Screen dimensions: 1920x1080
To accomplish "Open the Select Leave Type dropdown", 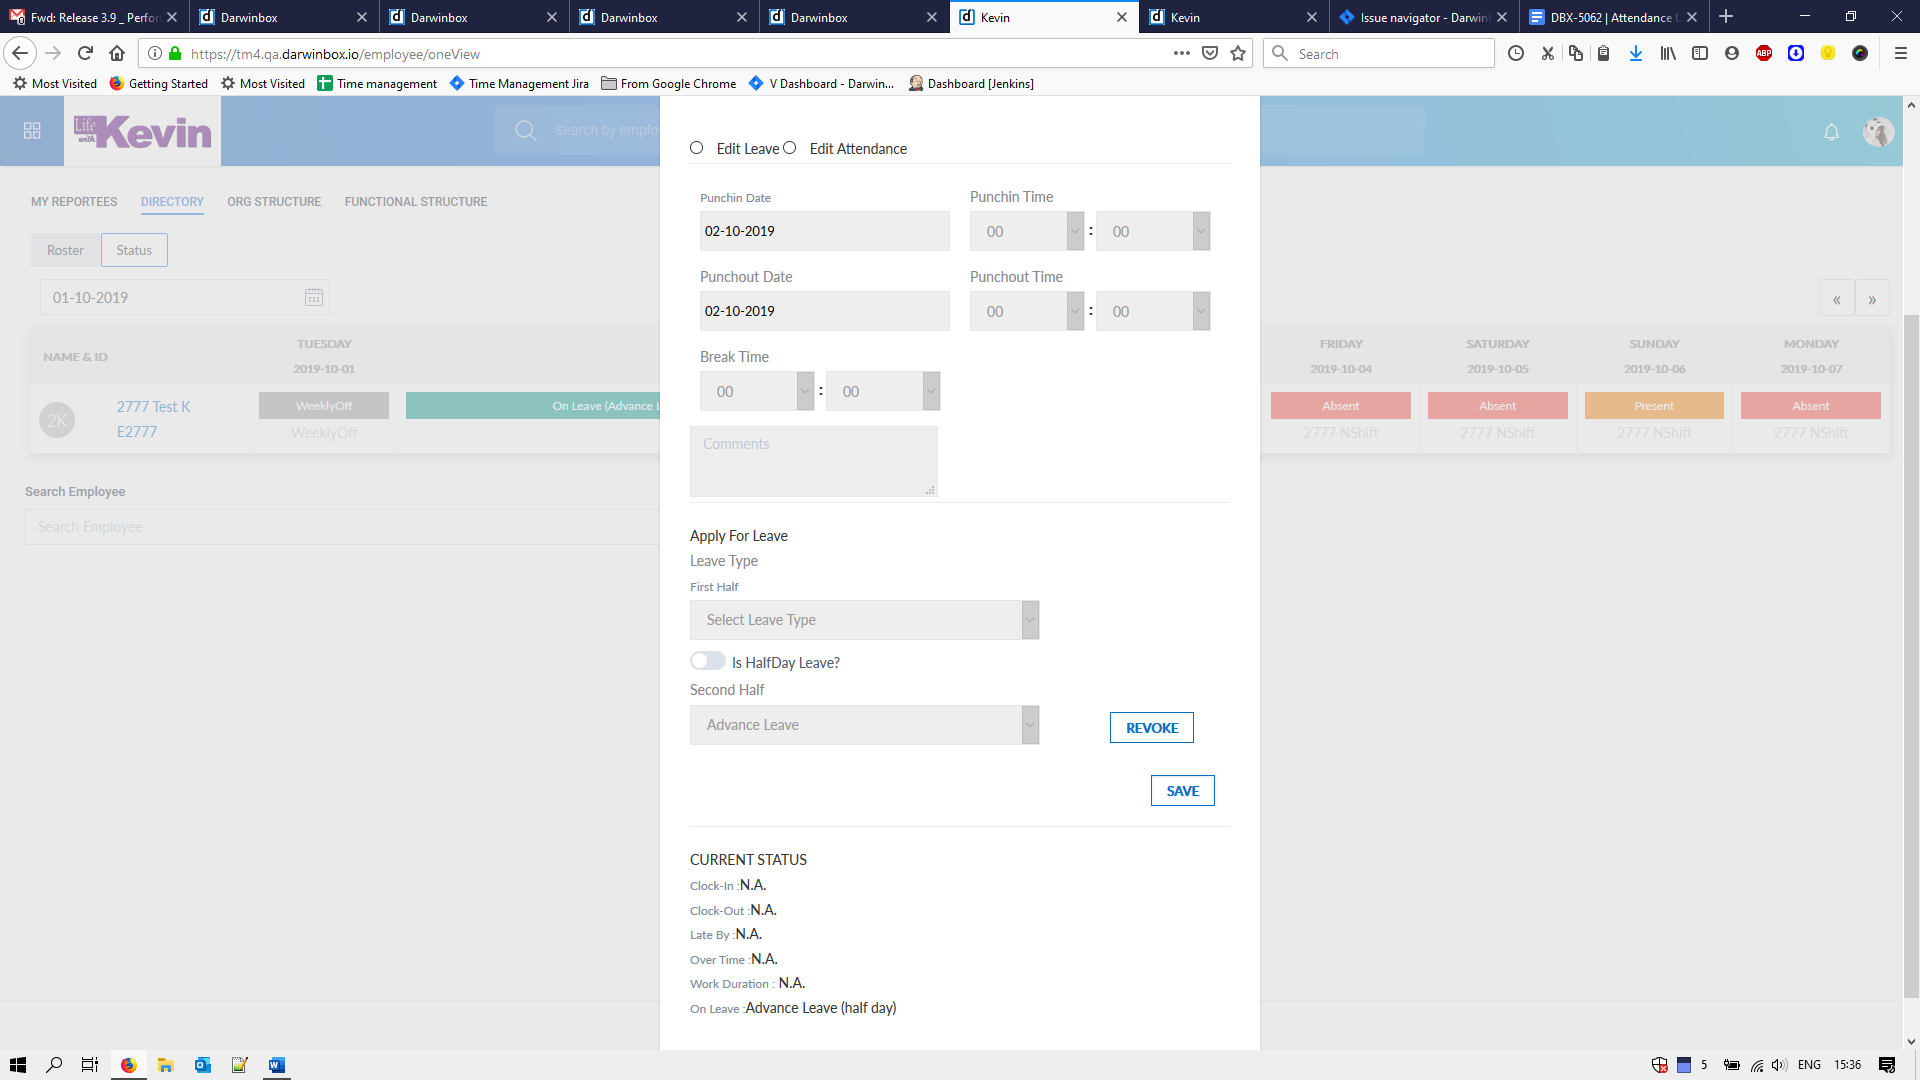I will pos(864,620).
